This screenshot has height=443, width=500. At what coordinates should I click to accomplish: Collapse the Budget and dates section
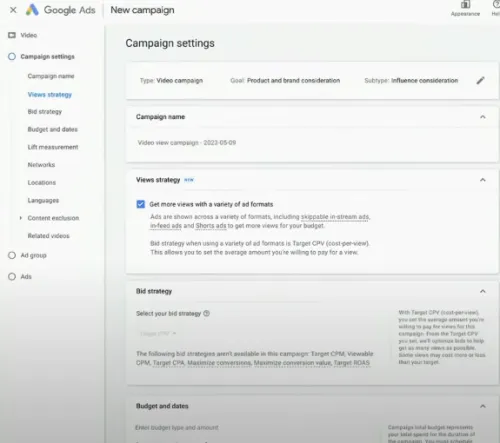pyautogui.click(x=482, y=406)
